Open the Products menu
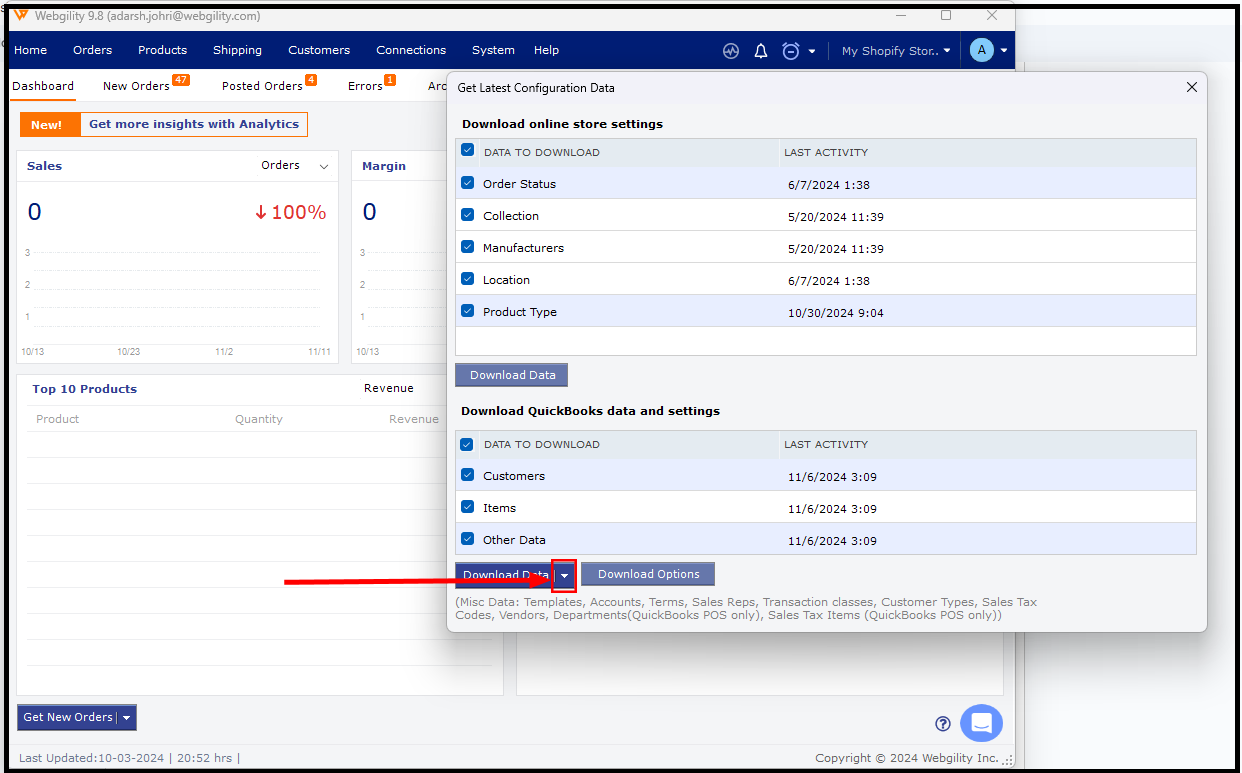Viewport: 1242px width, 773px height. coord(163,50)
